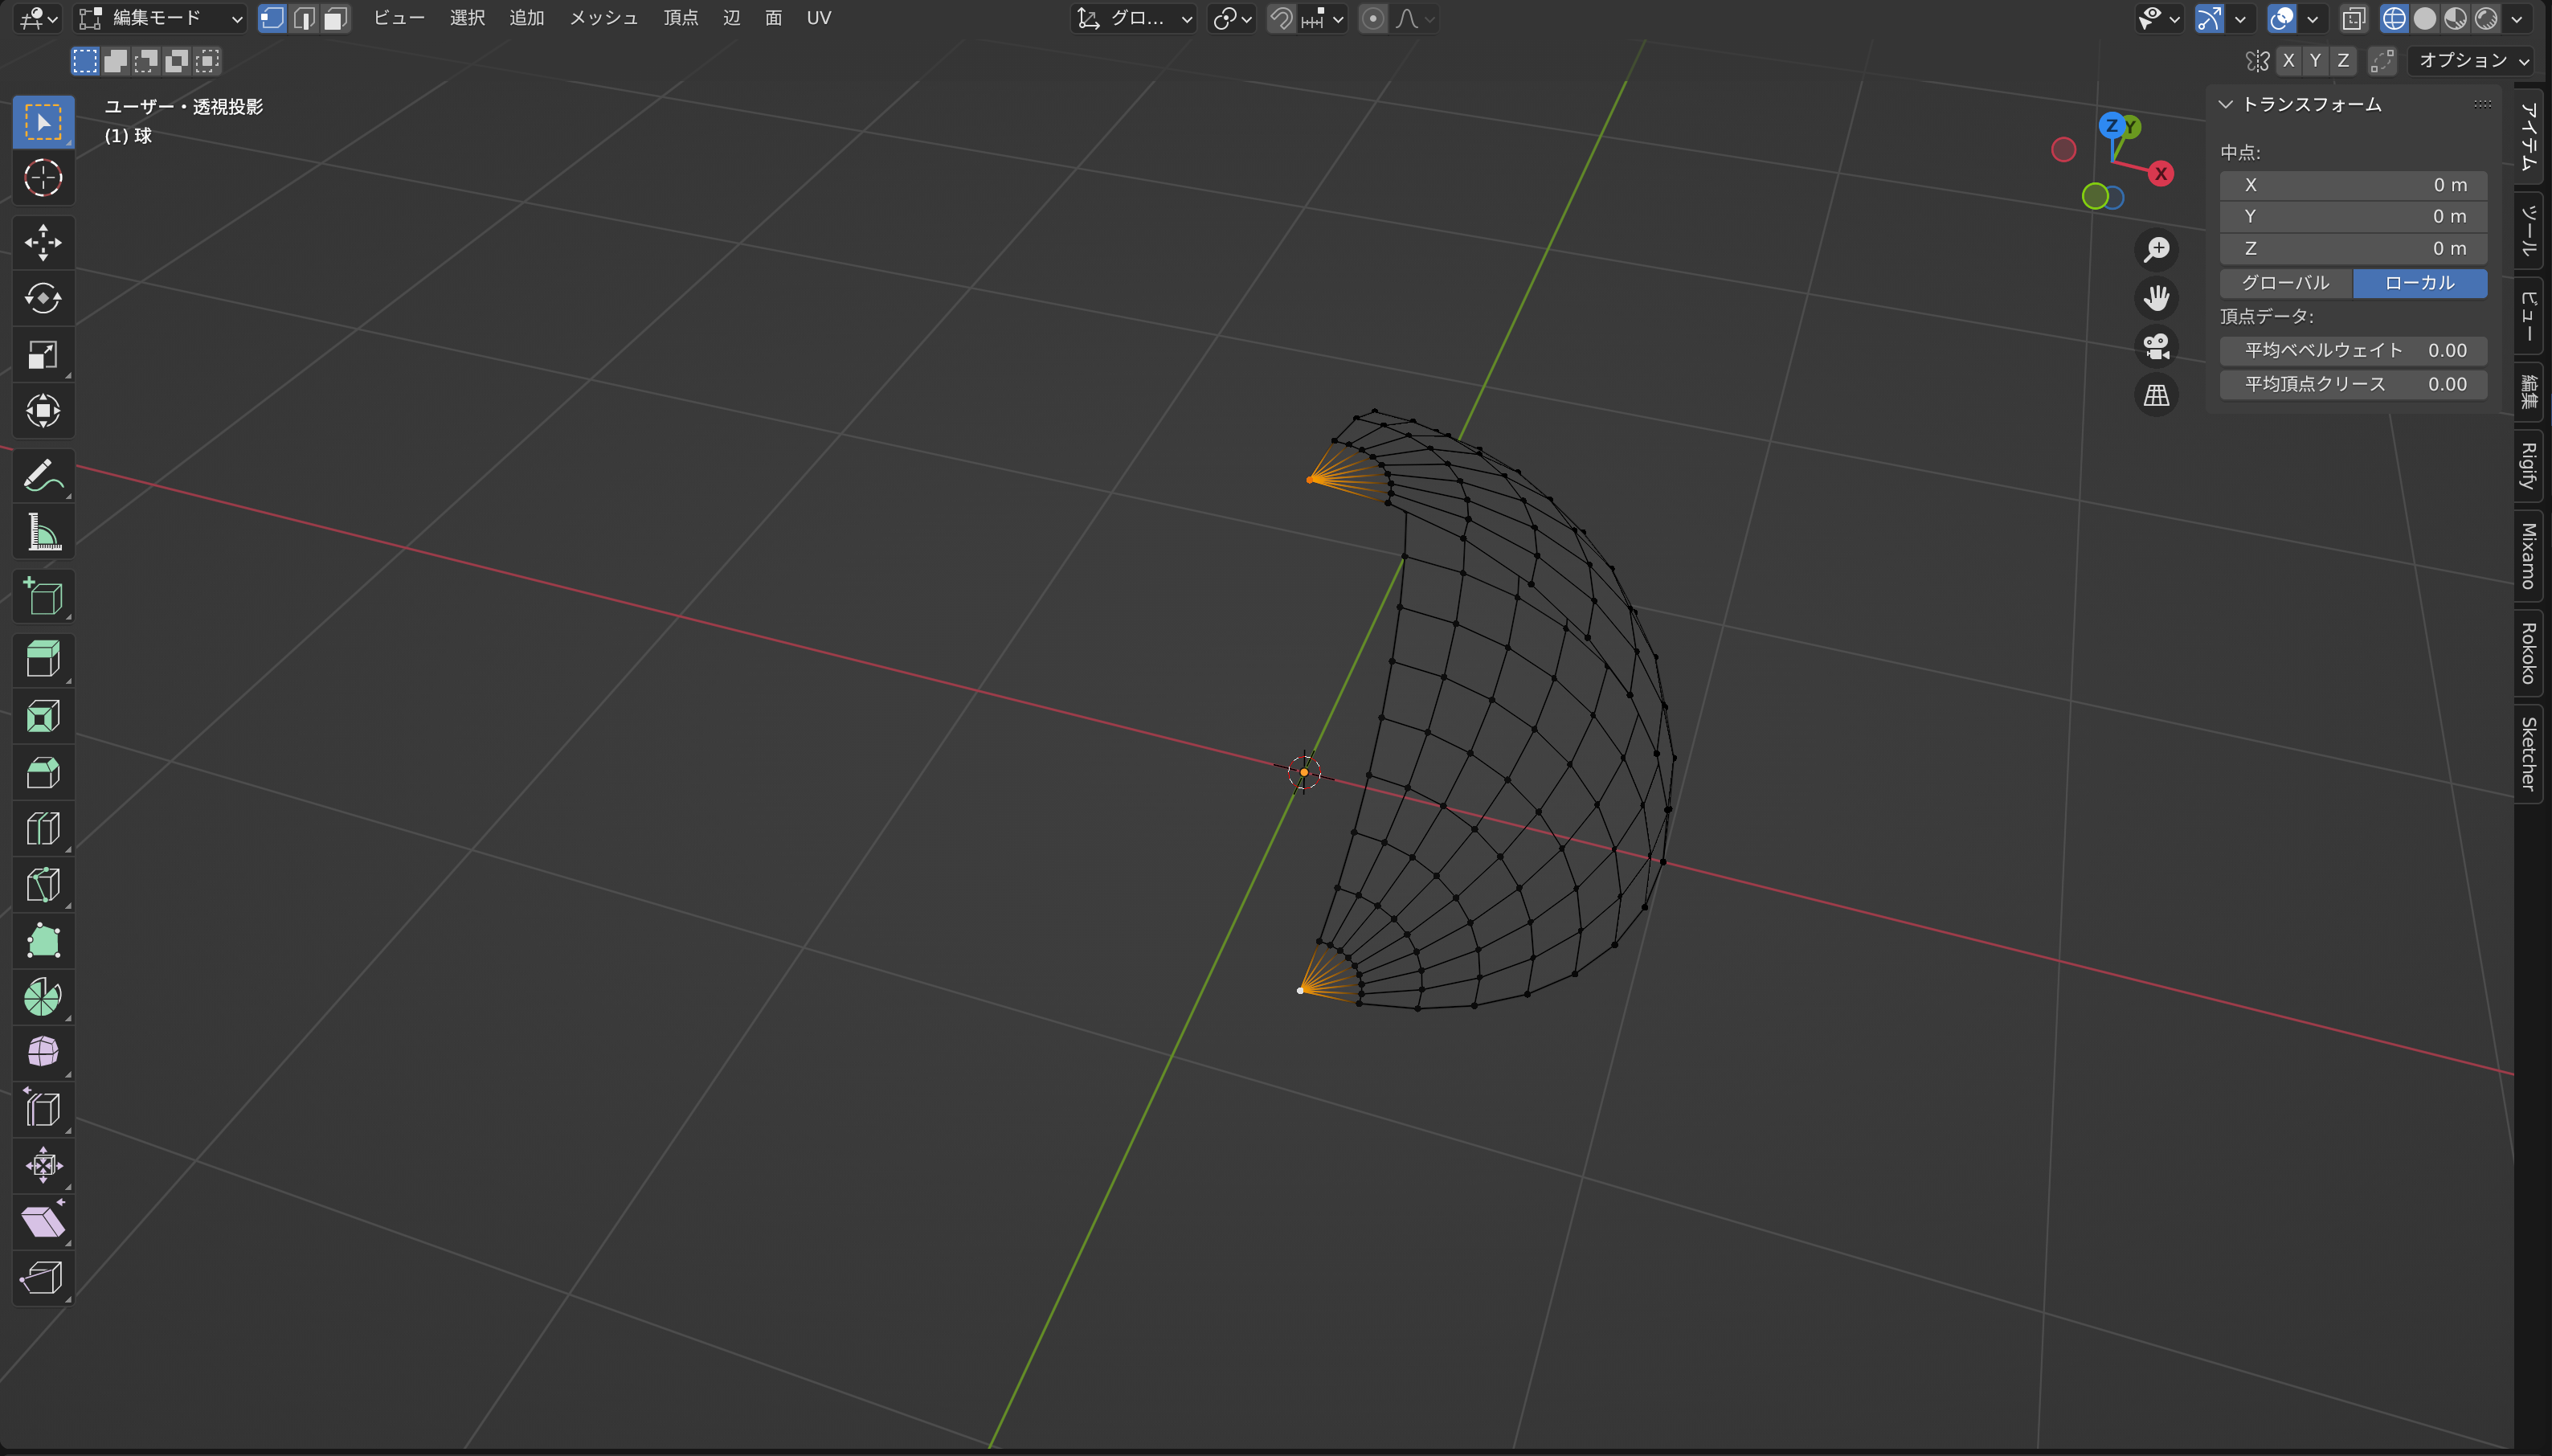
Task: Open the オプション dropdown
Action: point(2471,60)
